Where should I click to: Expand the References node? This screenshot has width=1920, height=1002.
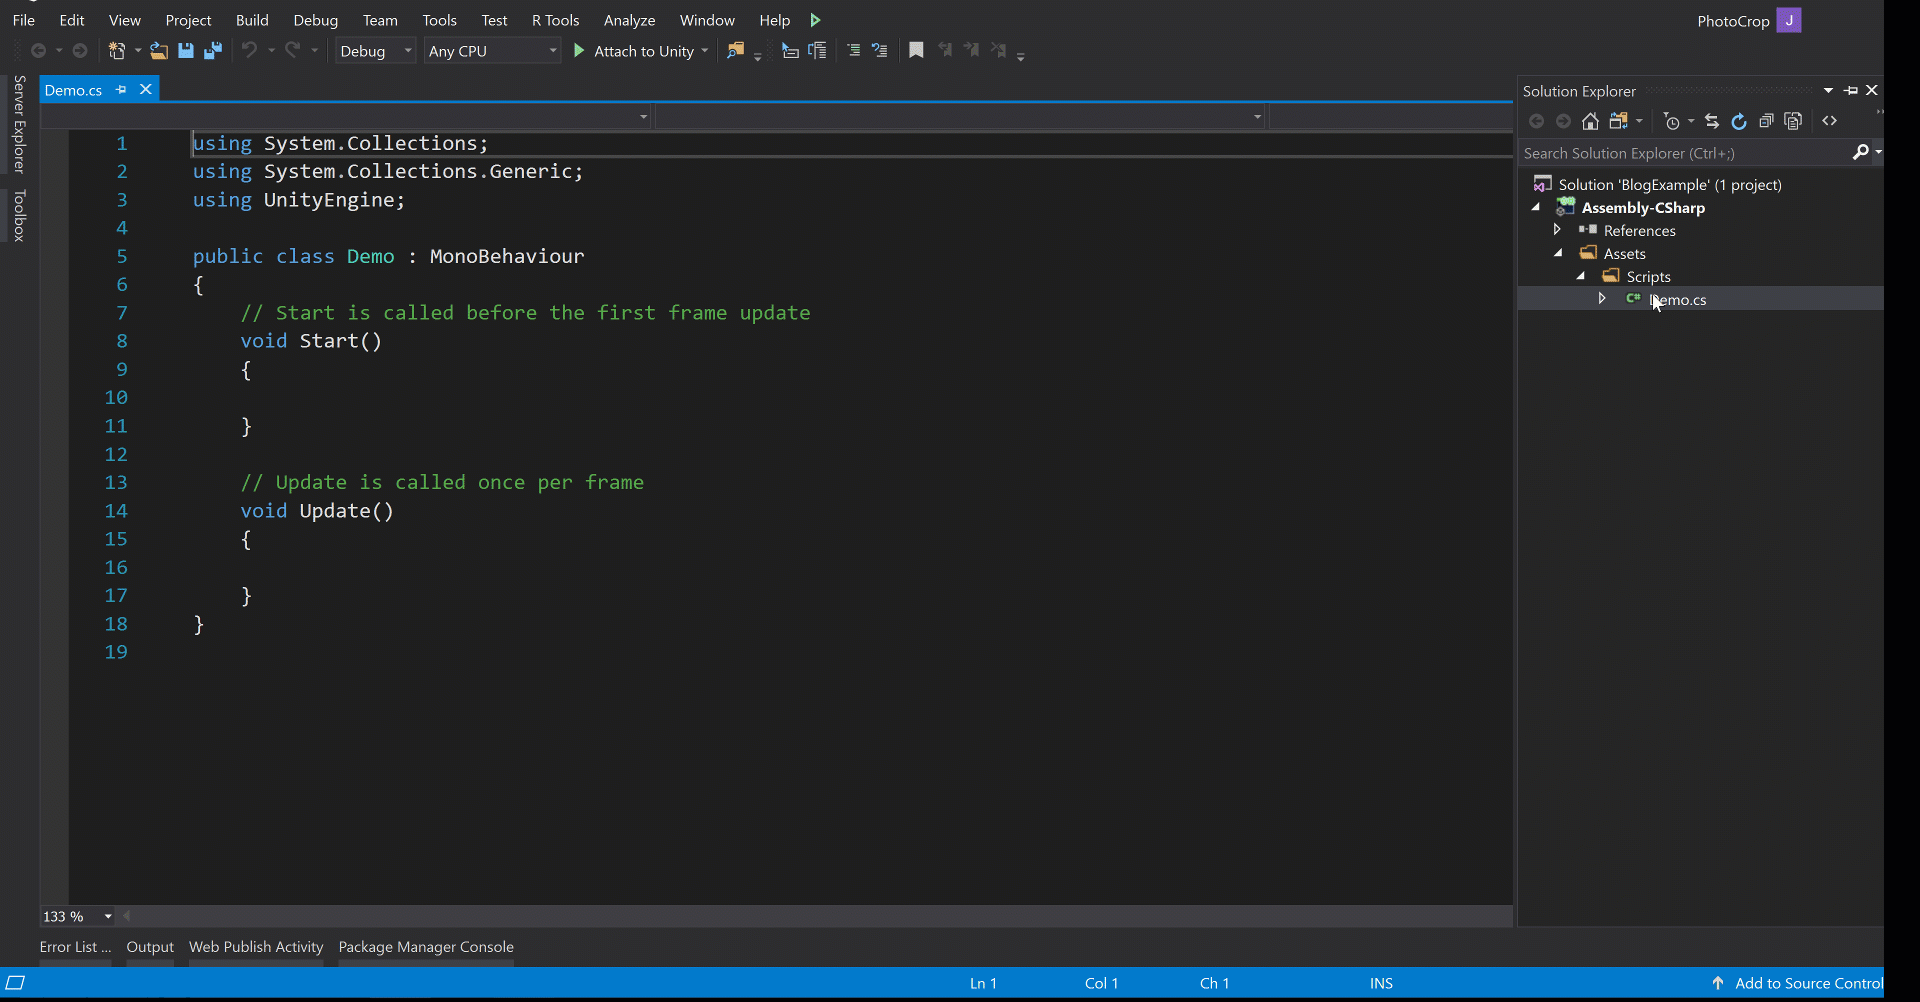pos(1557,230)
